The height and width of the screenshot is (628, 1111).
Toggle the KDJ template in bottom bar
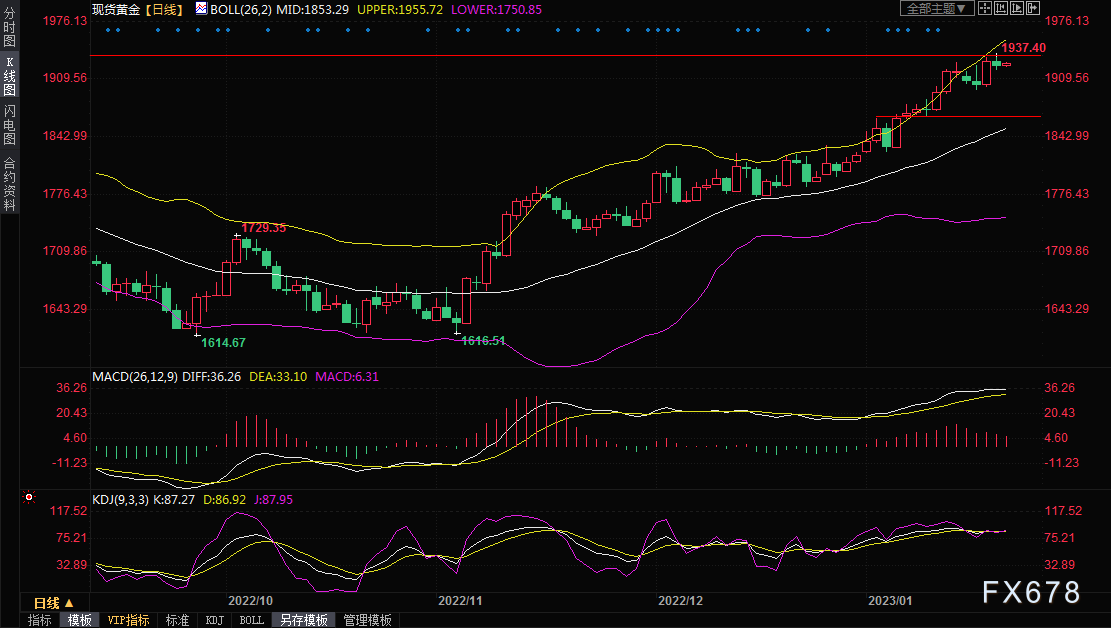tap(214, 620)
